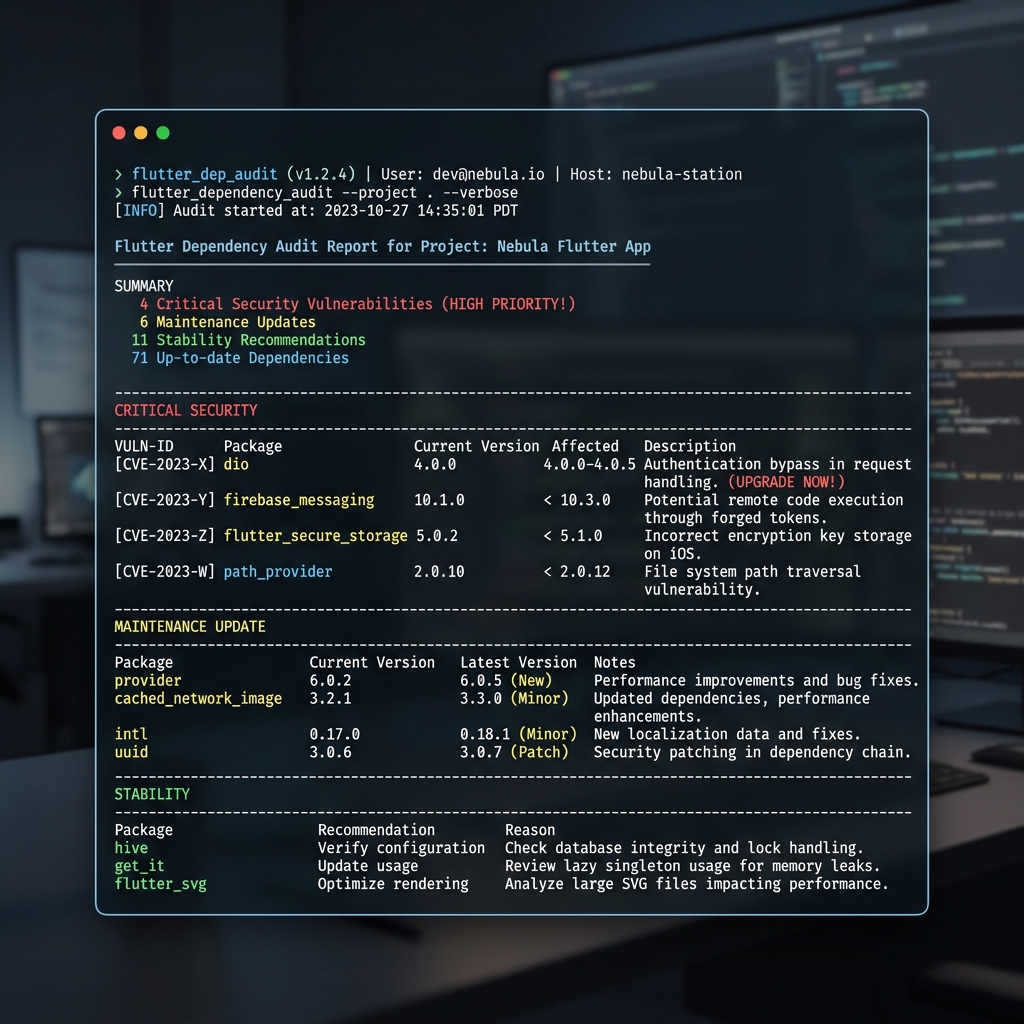This screenshot has height=1024, width=1024.
Task: Select the flutter_dep_audit command name
Action: coord(204,174)
